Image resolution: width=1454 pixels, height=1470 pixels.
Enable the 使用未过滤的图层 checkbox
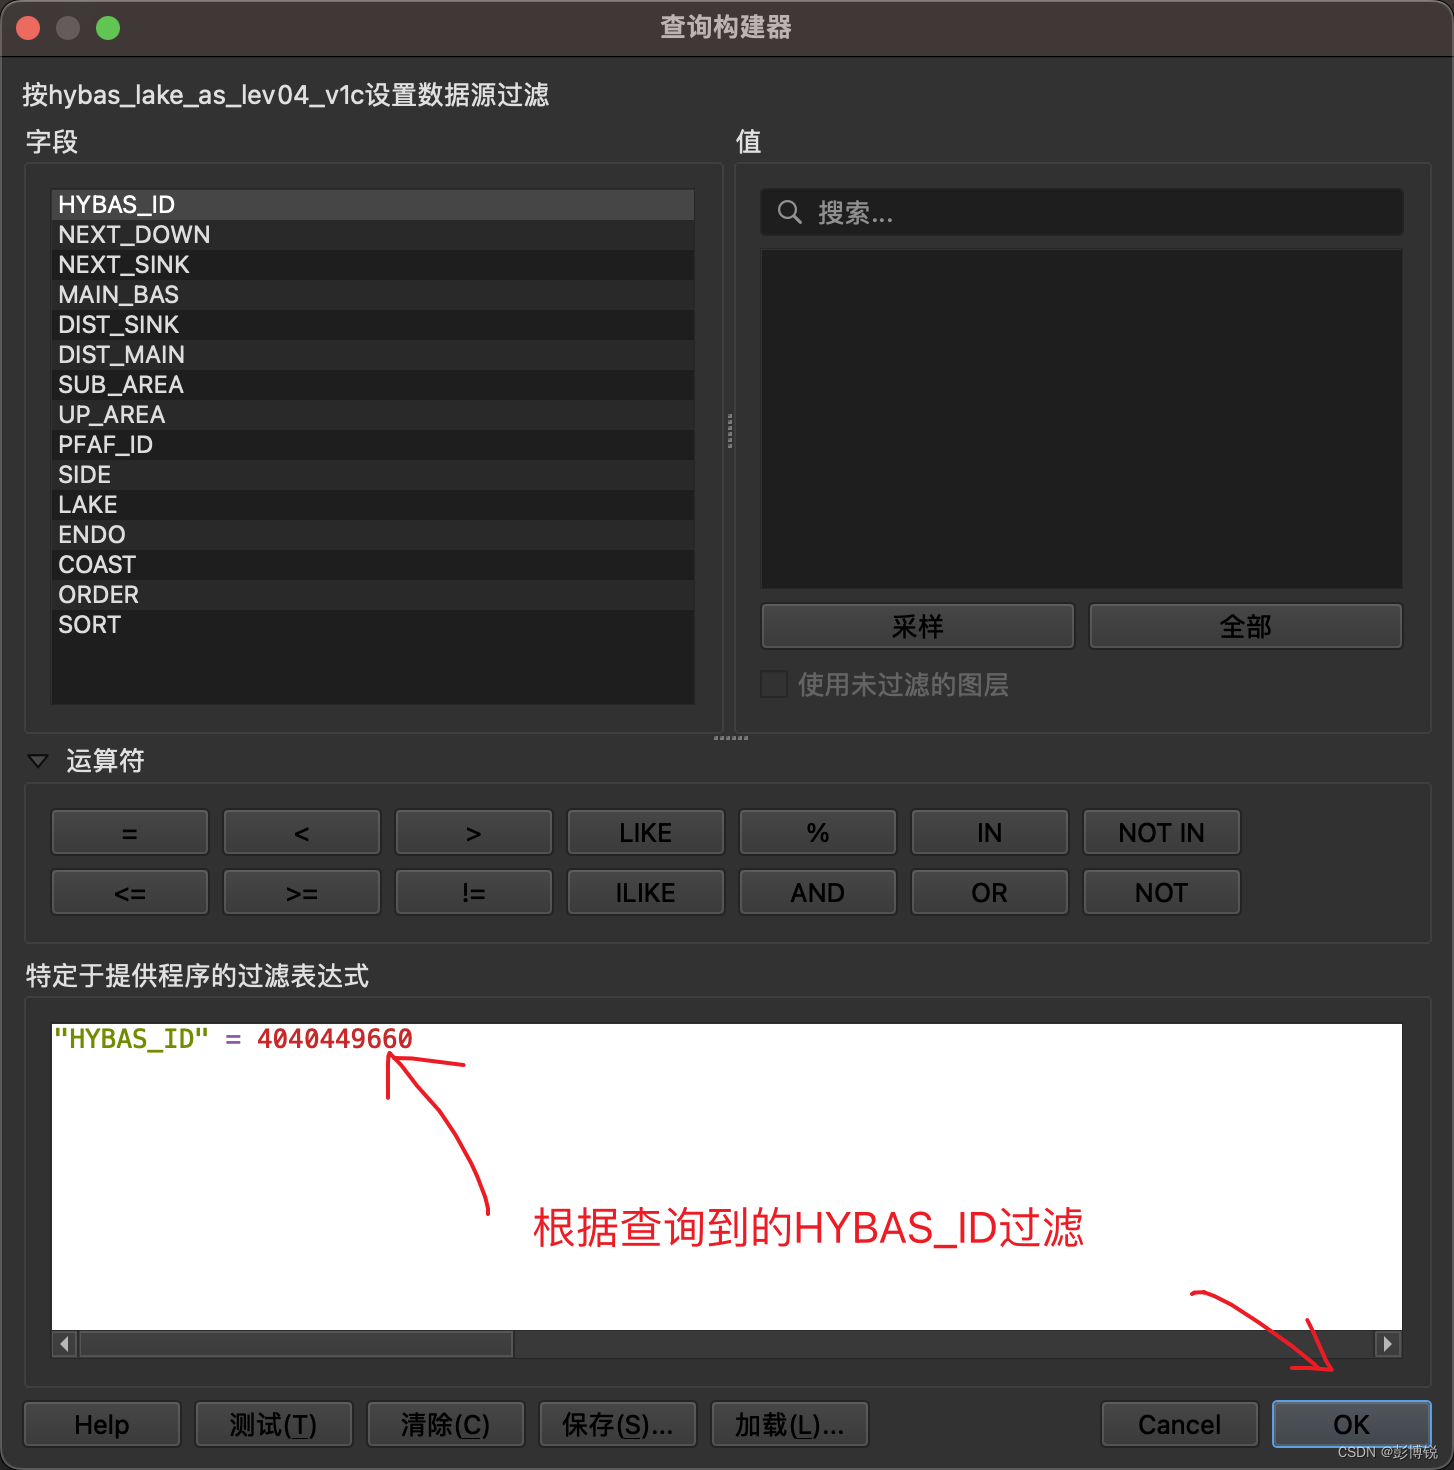pos(774,684)
